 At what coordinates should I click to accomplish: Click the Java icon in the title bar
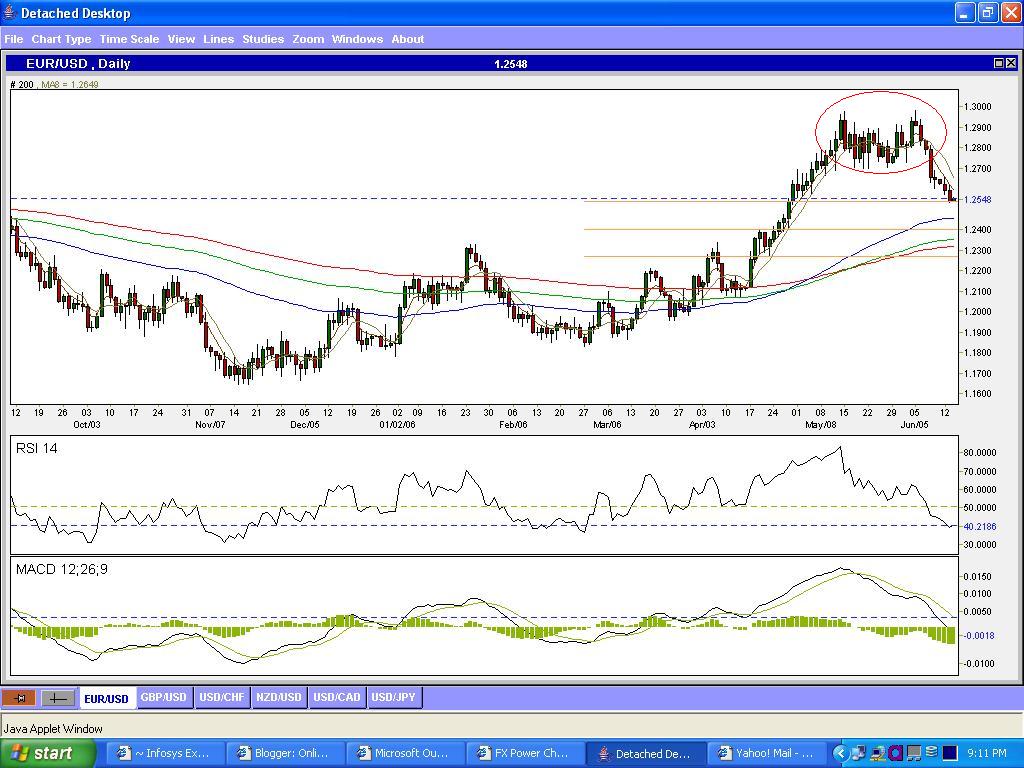[x=9, y=13]
